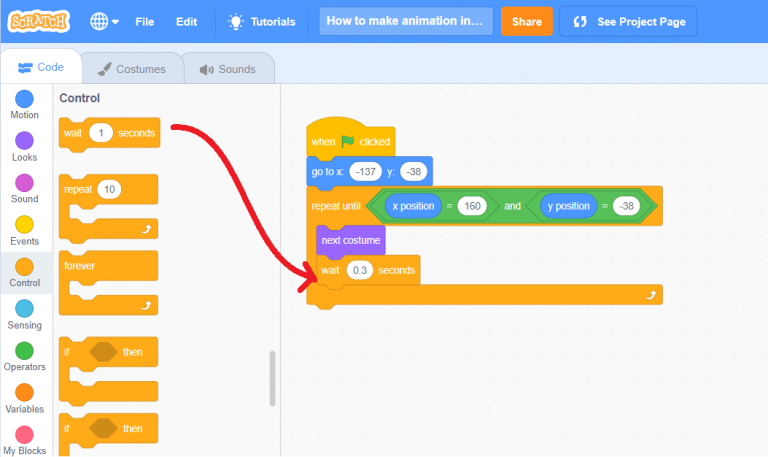Click the block palette scrollbar

[272, 378]
